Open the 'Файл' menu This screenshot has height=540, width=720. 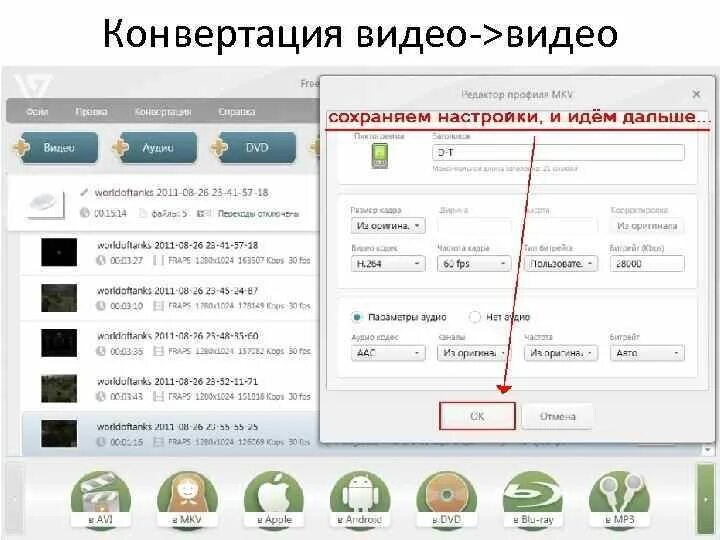click(x=37, y=112)
